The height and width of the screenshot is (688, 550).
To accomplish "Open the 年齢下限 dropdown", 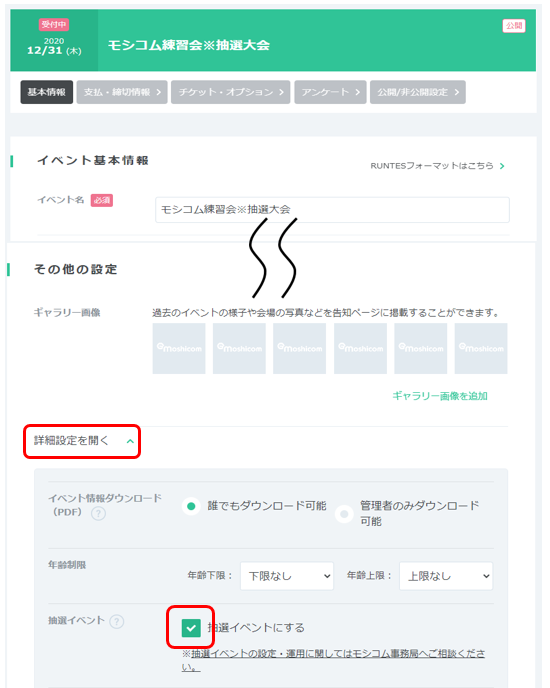I will 287,576.
